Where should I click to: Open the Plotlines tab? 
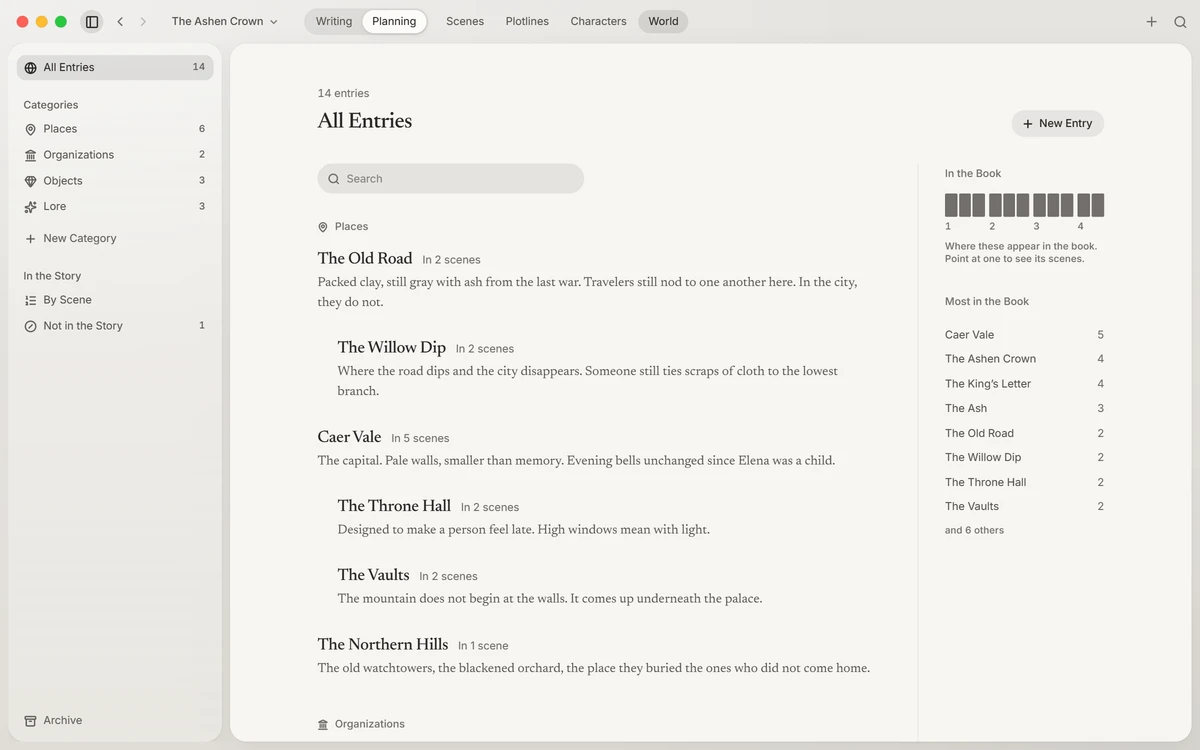tap(527, 21)
